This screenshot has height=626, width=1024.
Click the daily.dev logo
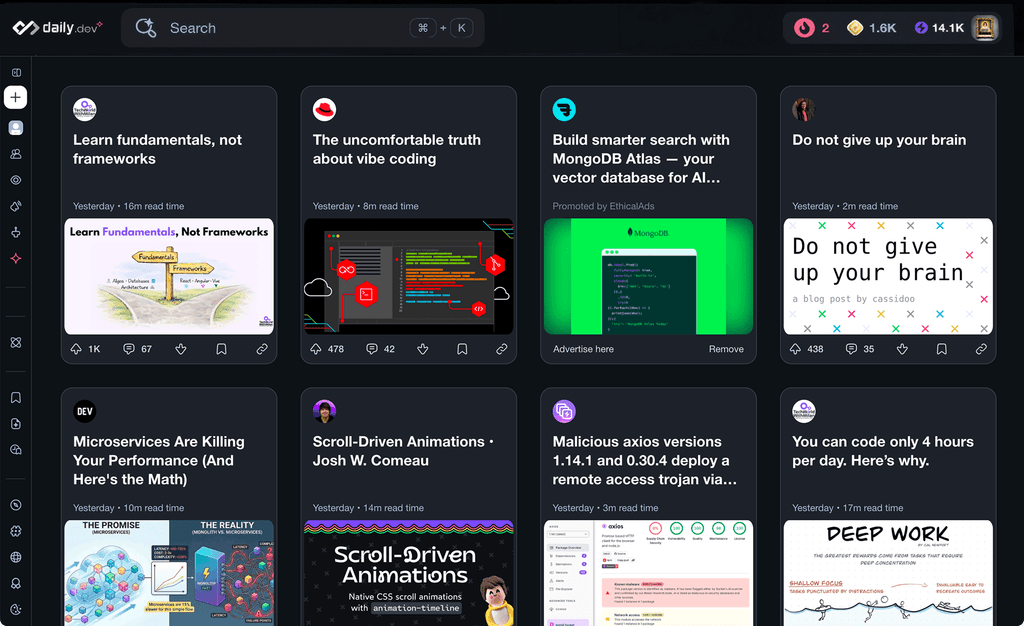(x=57, y=27)
